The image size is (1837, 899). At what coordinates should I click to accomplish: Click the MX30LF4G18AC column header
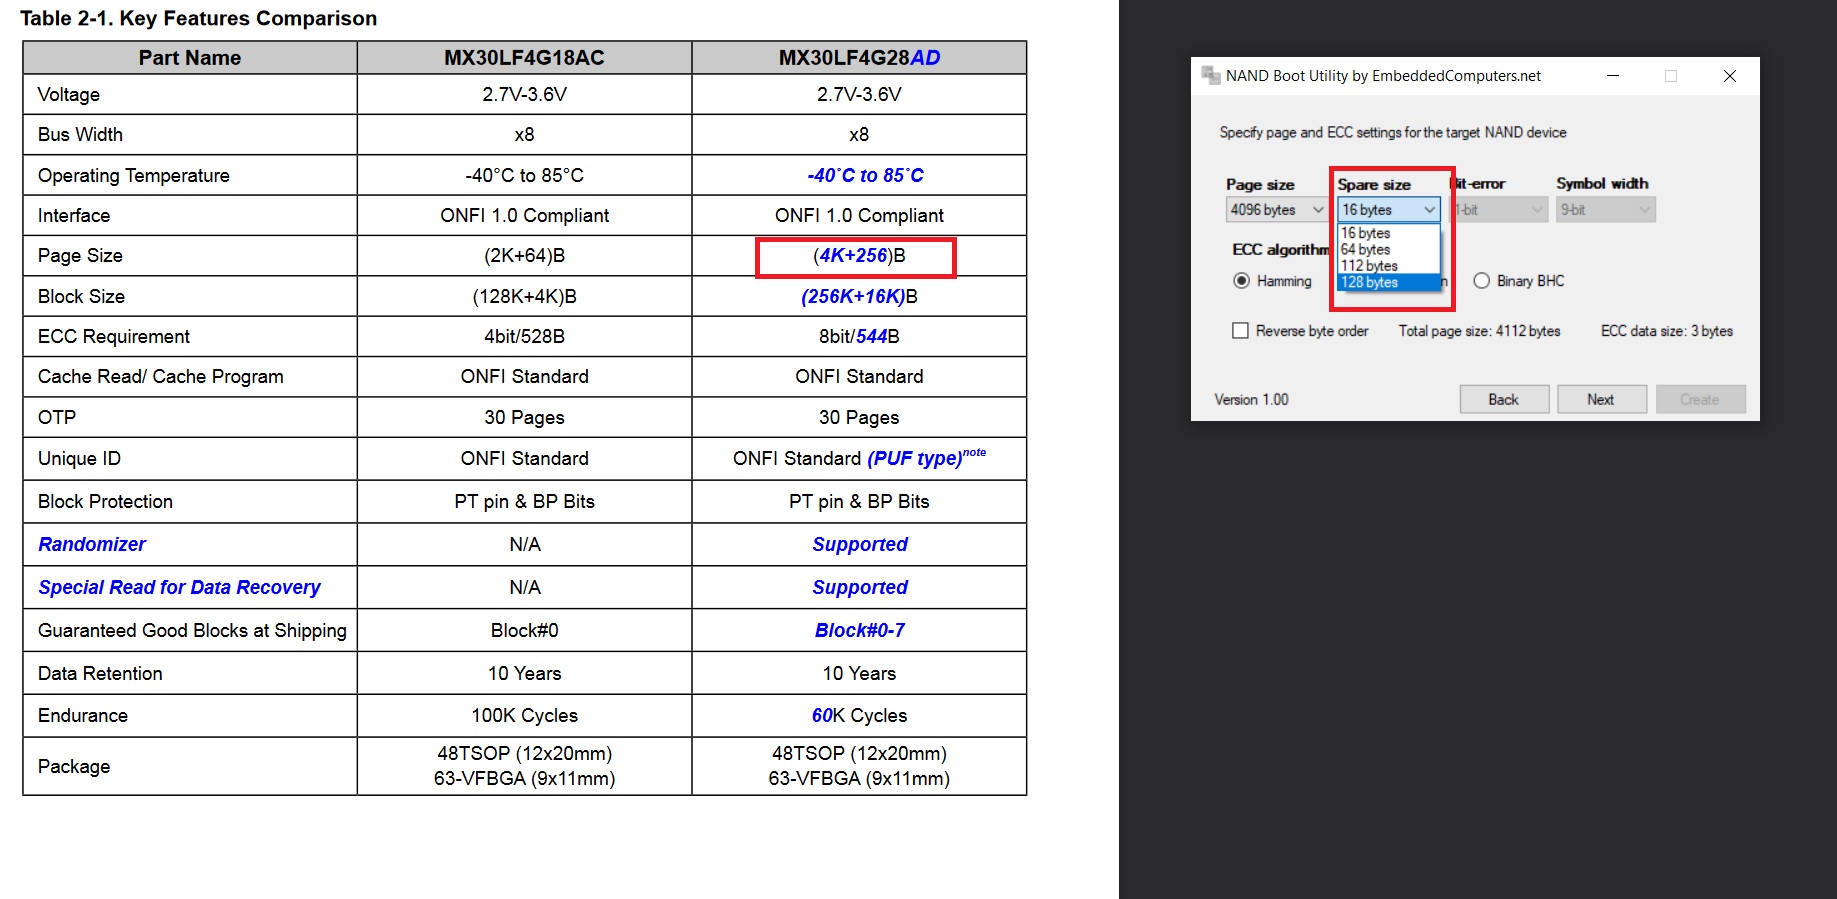tap(524, 58)
